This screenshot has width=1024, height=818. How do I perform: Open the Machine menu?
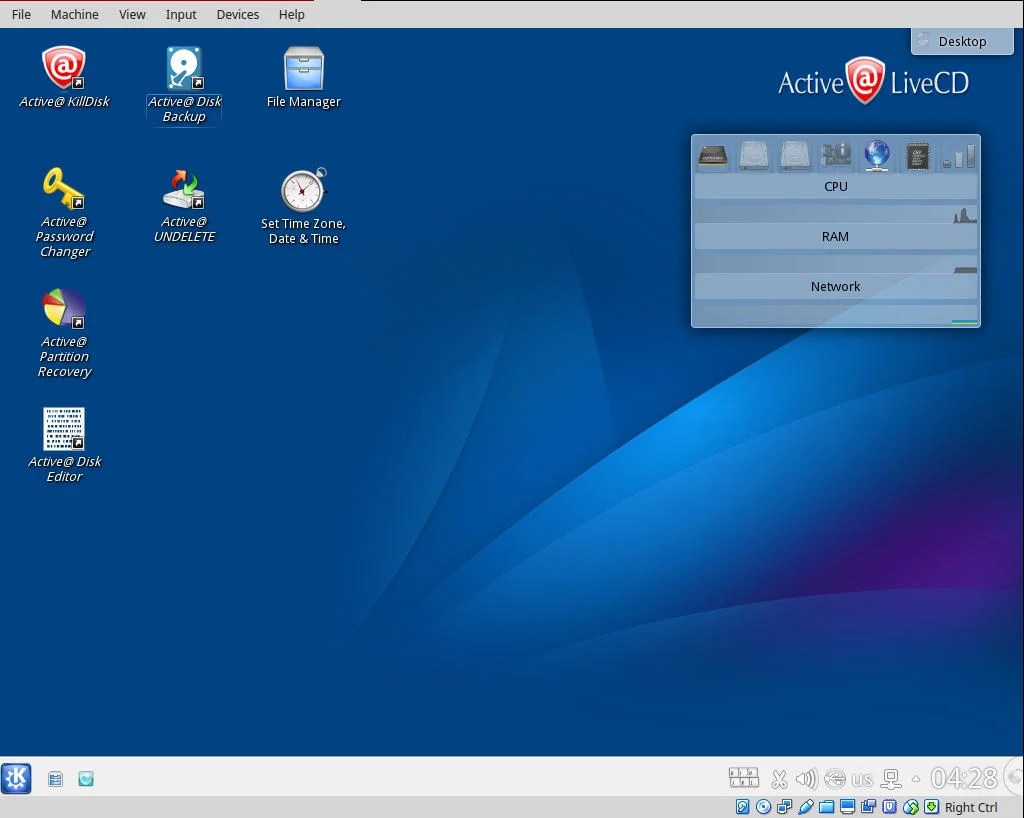(x=74, y=14)
